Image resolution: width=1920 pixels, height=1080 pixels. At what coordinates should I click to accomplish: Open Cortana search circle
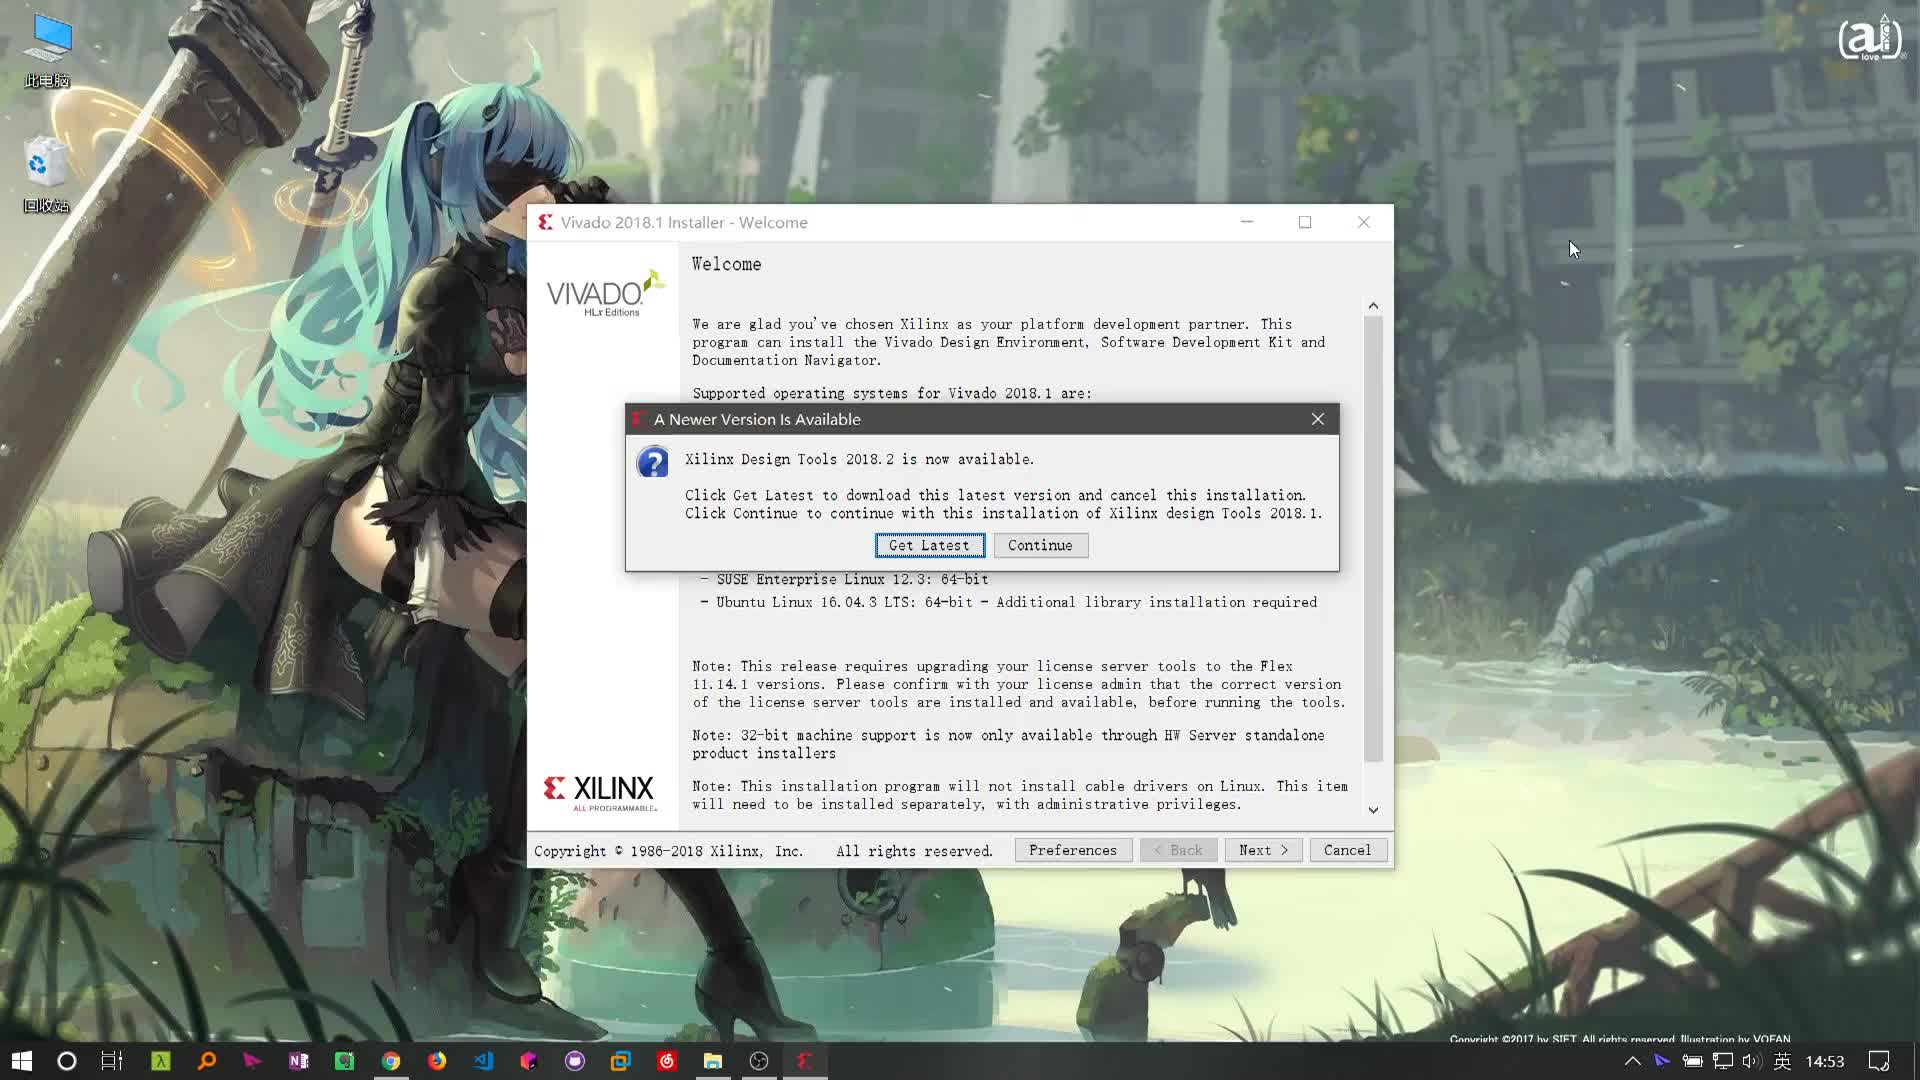pyautogui.click(x=67, y=1061)
